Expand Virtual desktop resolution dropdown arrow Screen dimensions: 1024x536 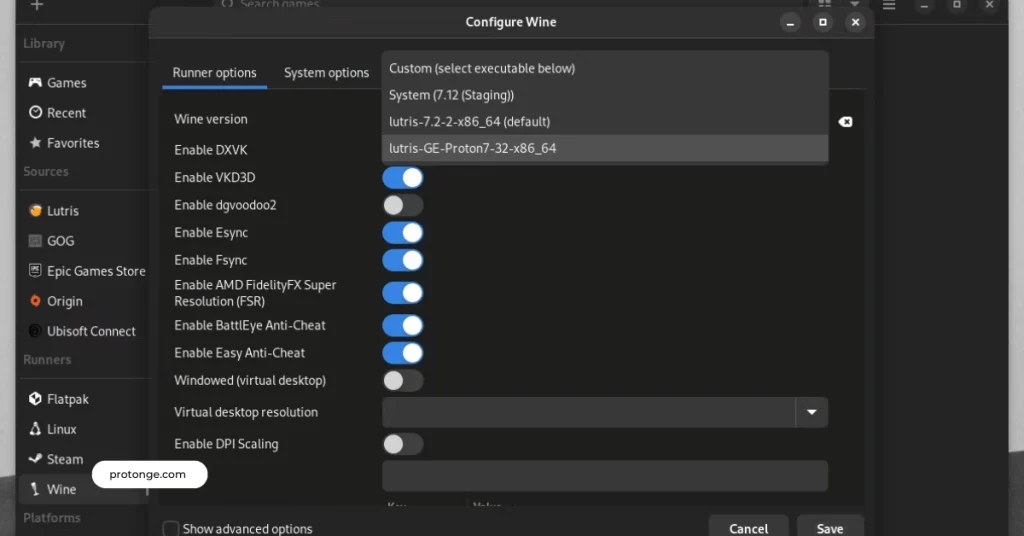coord(811,412)
